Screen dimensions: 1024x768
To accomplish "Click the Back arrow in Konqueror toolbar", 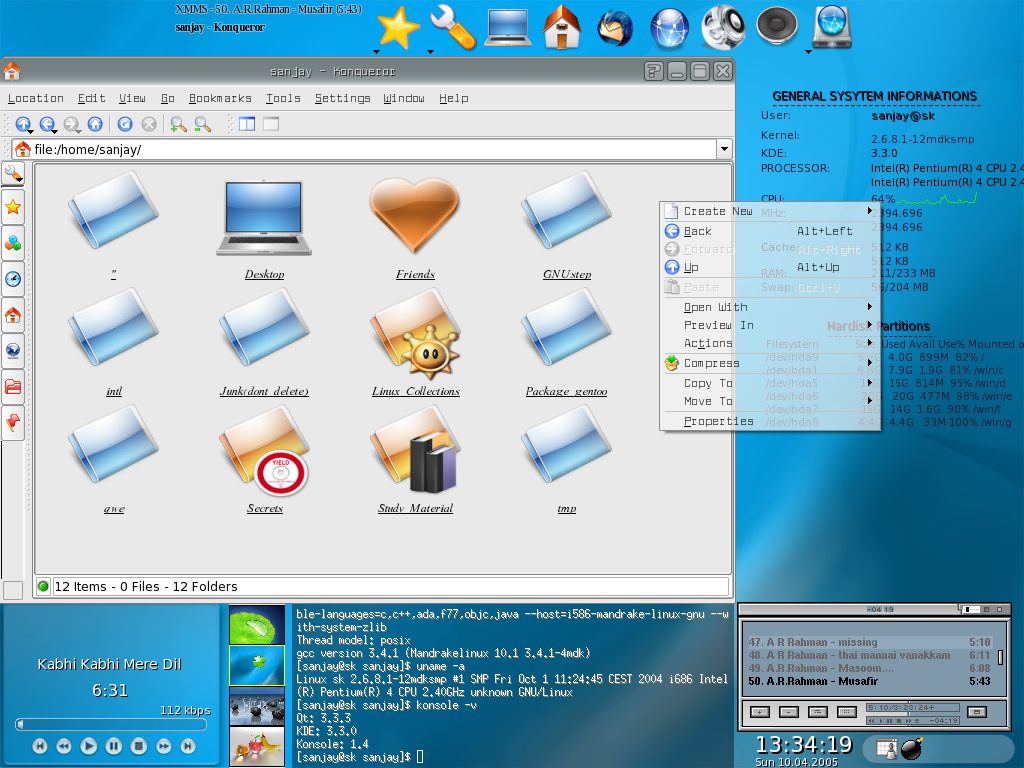I will [46, 123].
